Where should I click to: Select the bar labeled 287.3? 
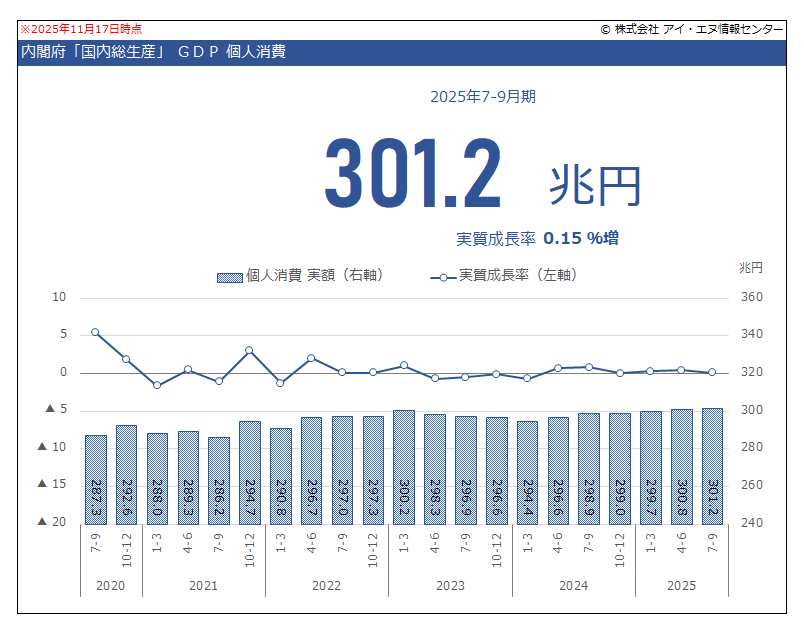(95, 478)
